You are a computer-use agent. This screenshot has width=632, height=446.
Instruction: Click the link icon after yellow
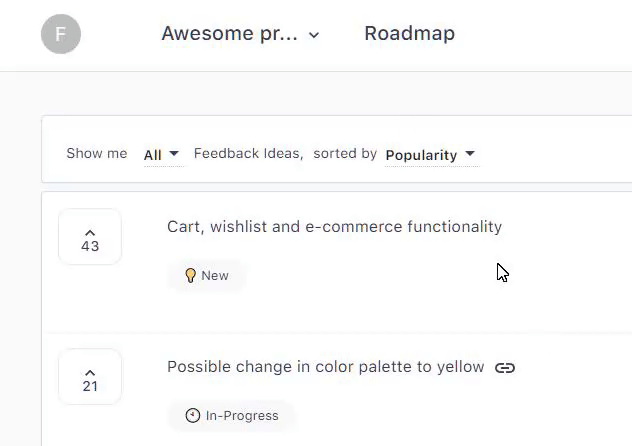(505, 368)
